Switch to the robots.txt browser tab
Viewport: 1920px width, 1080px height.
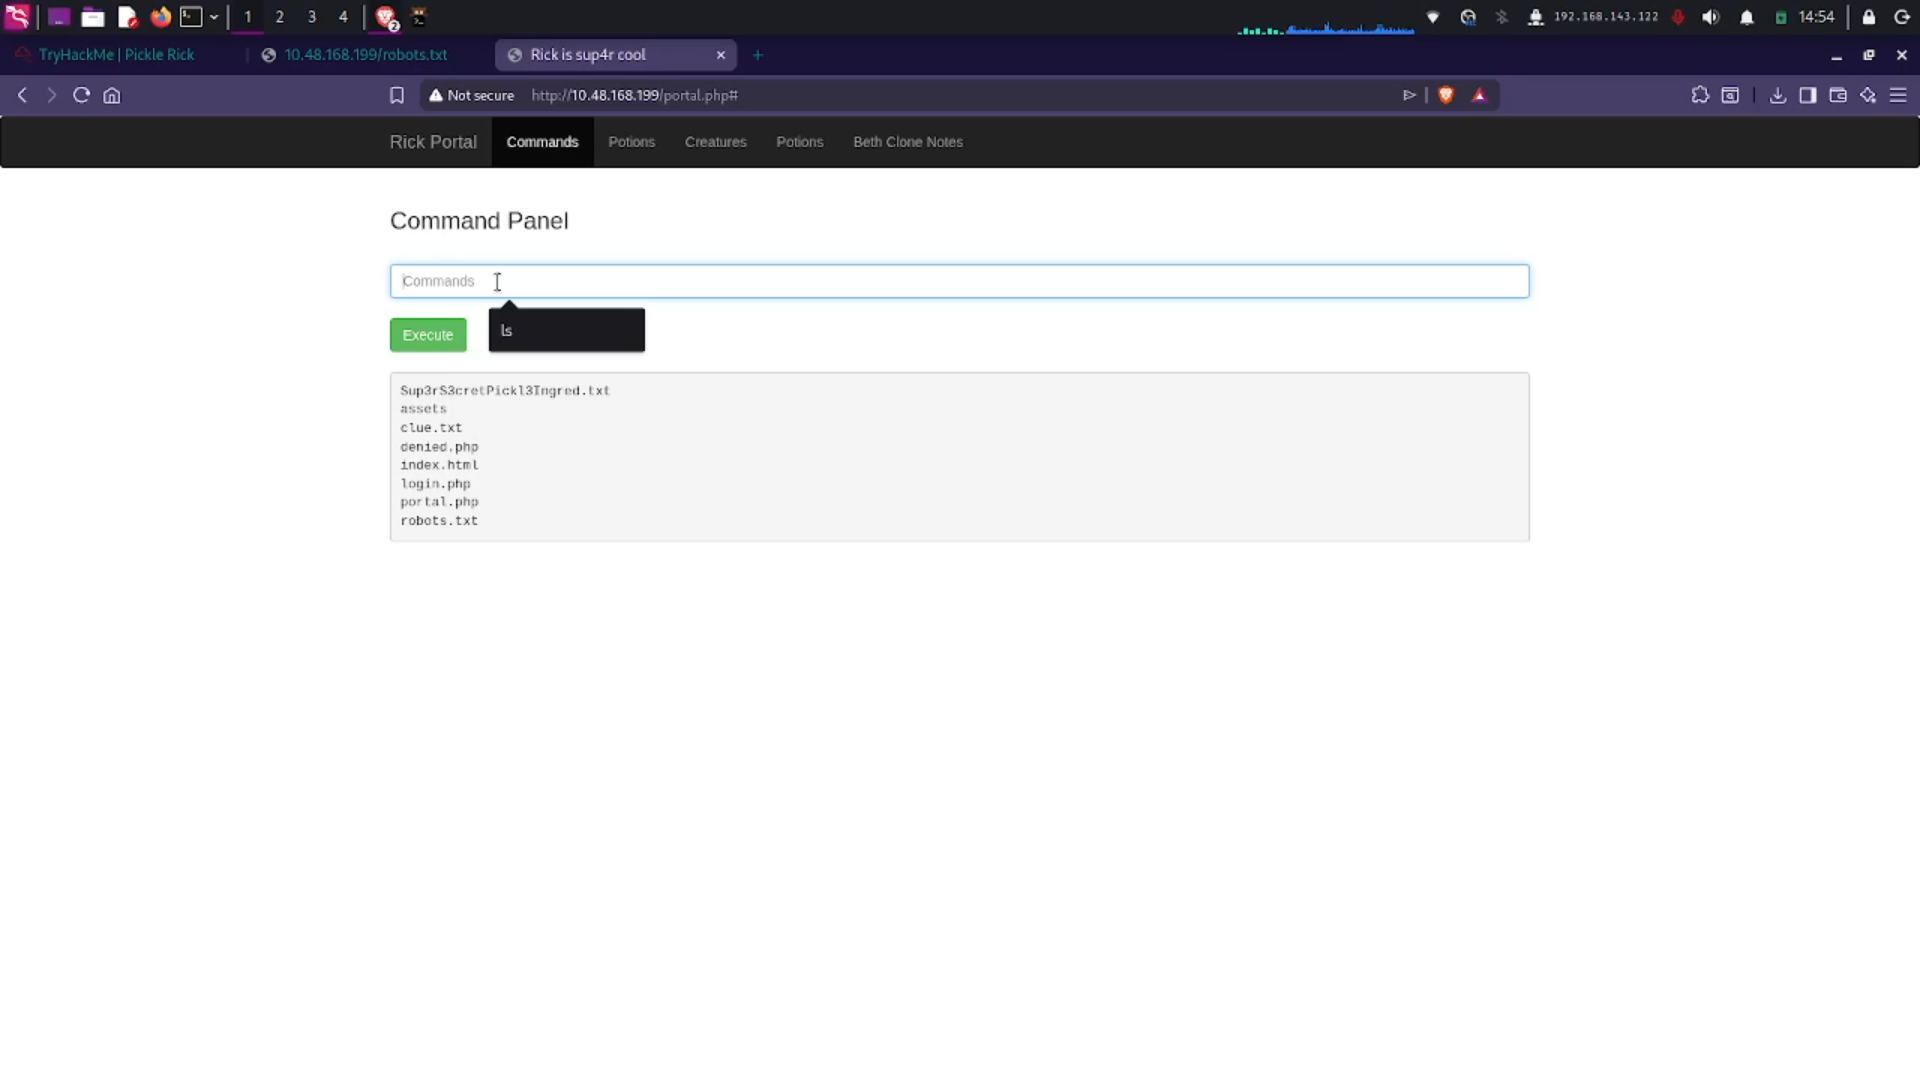tap(366, 55)
